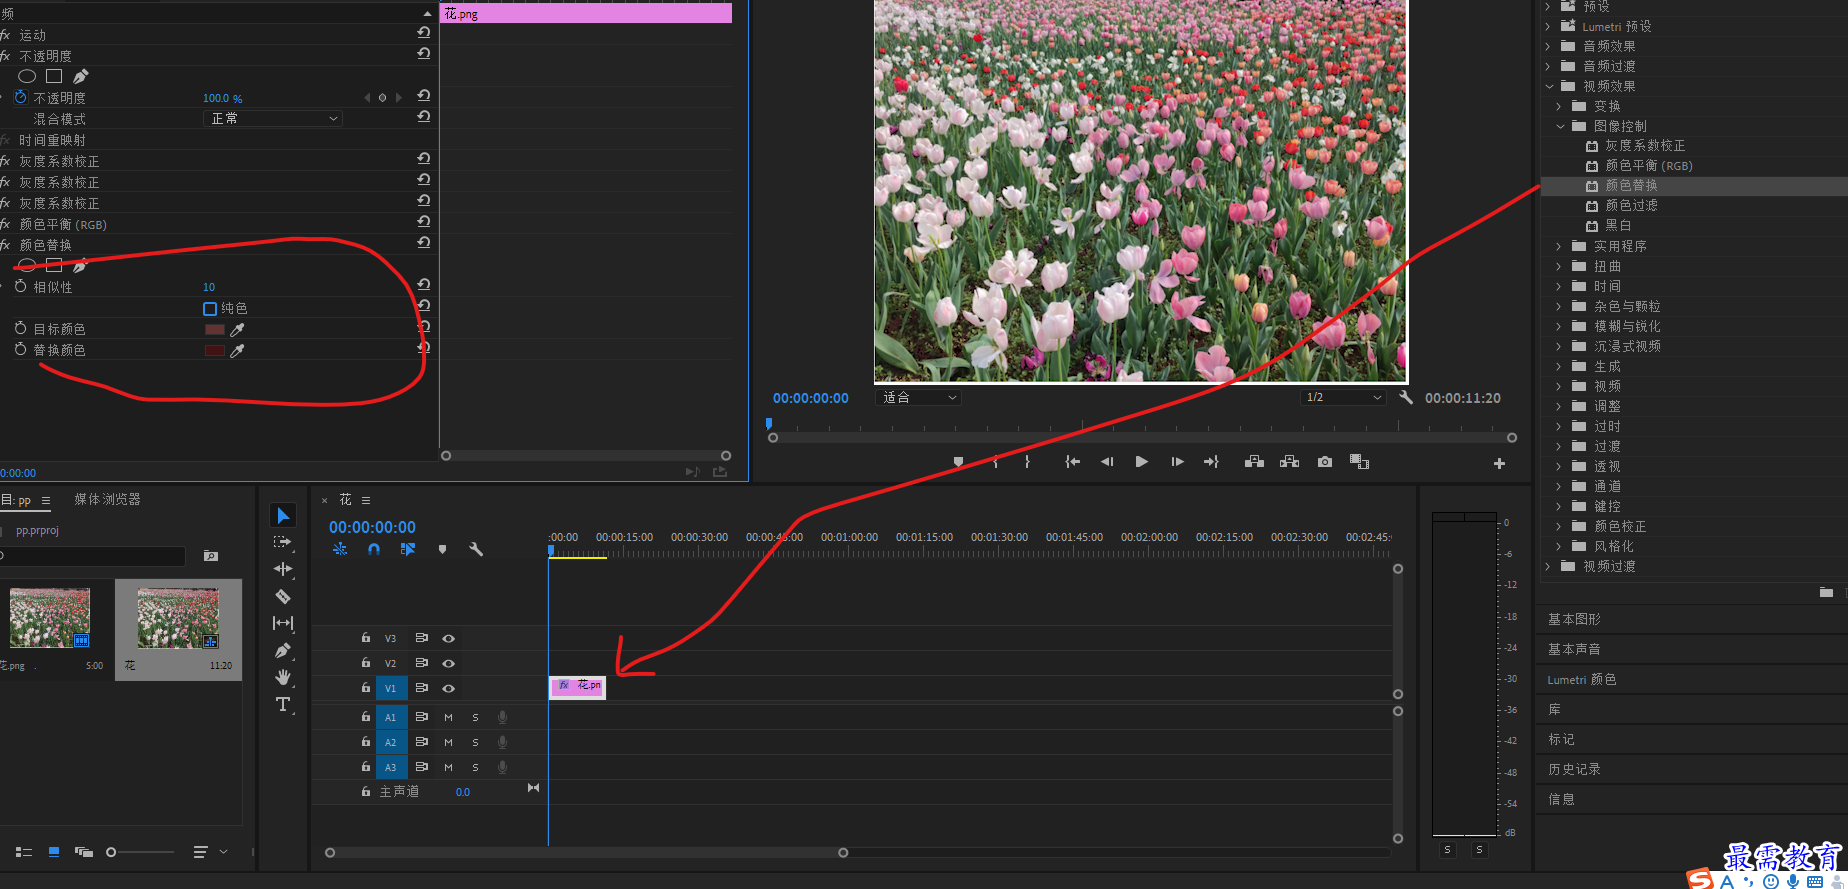The width and height of the screenshot is (1848, 889).
Task: Switch project panel to icon view
Action: (x=54, y=852)
